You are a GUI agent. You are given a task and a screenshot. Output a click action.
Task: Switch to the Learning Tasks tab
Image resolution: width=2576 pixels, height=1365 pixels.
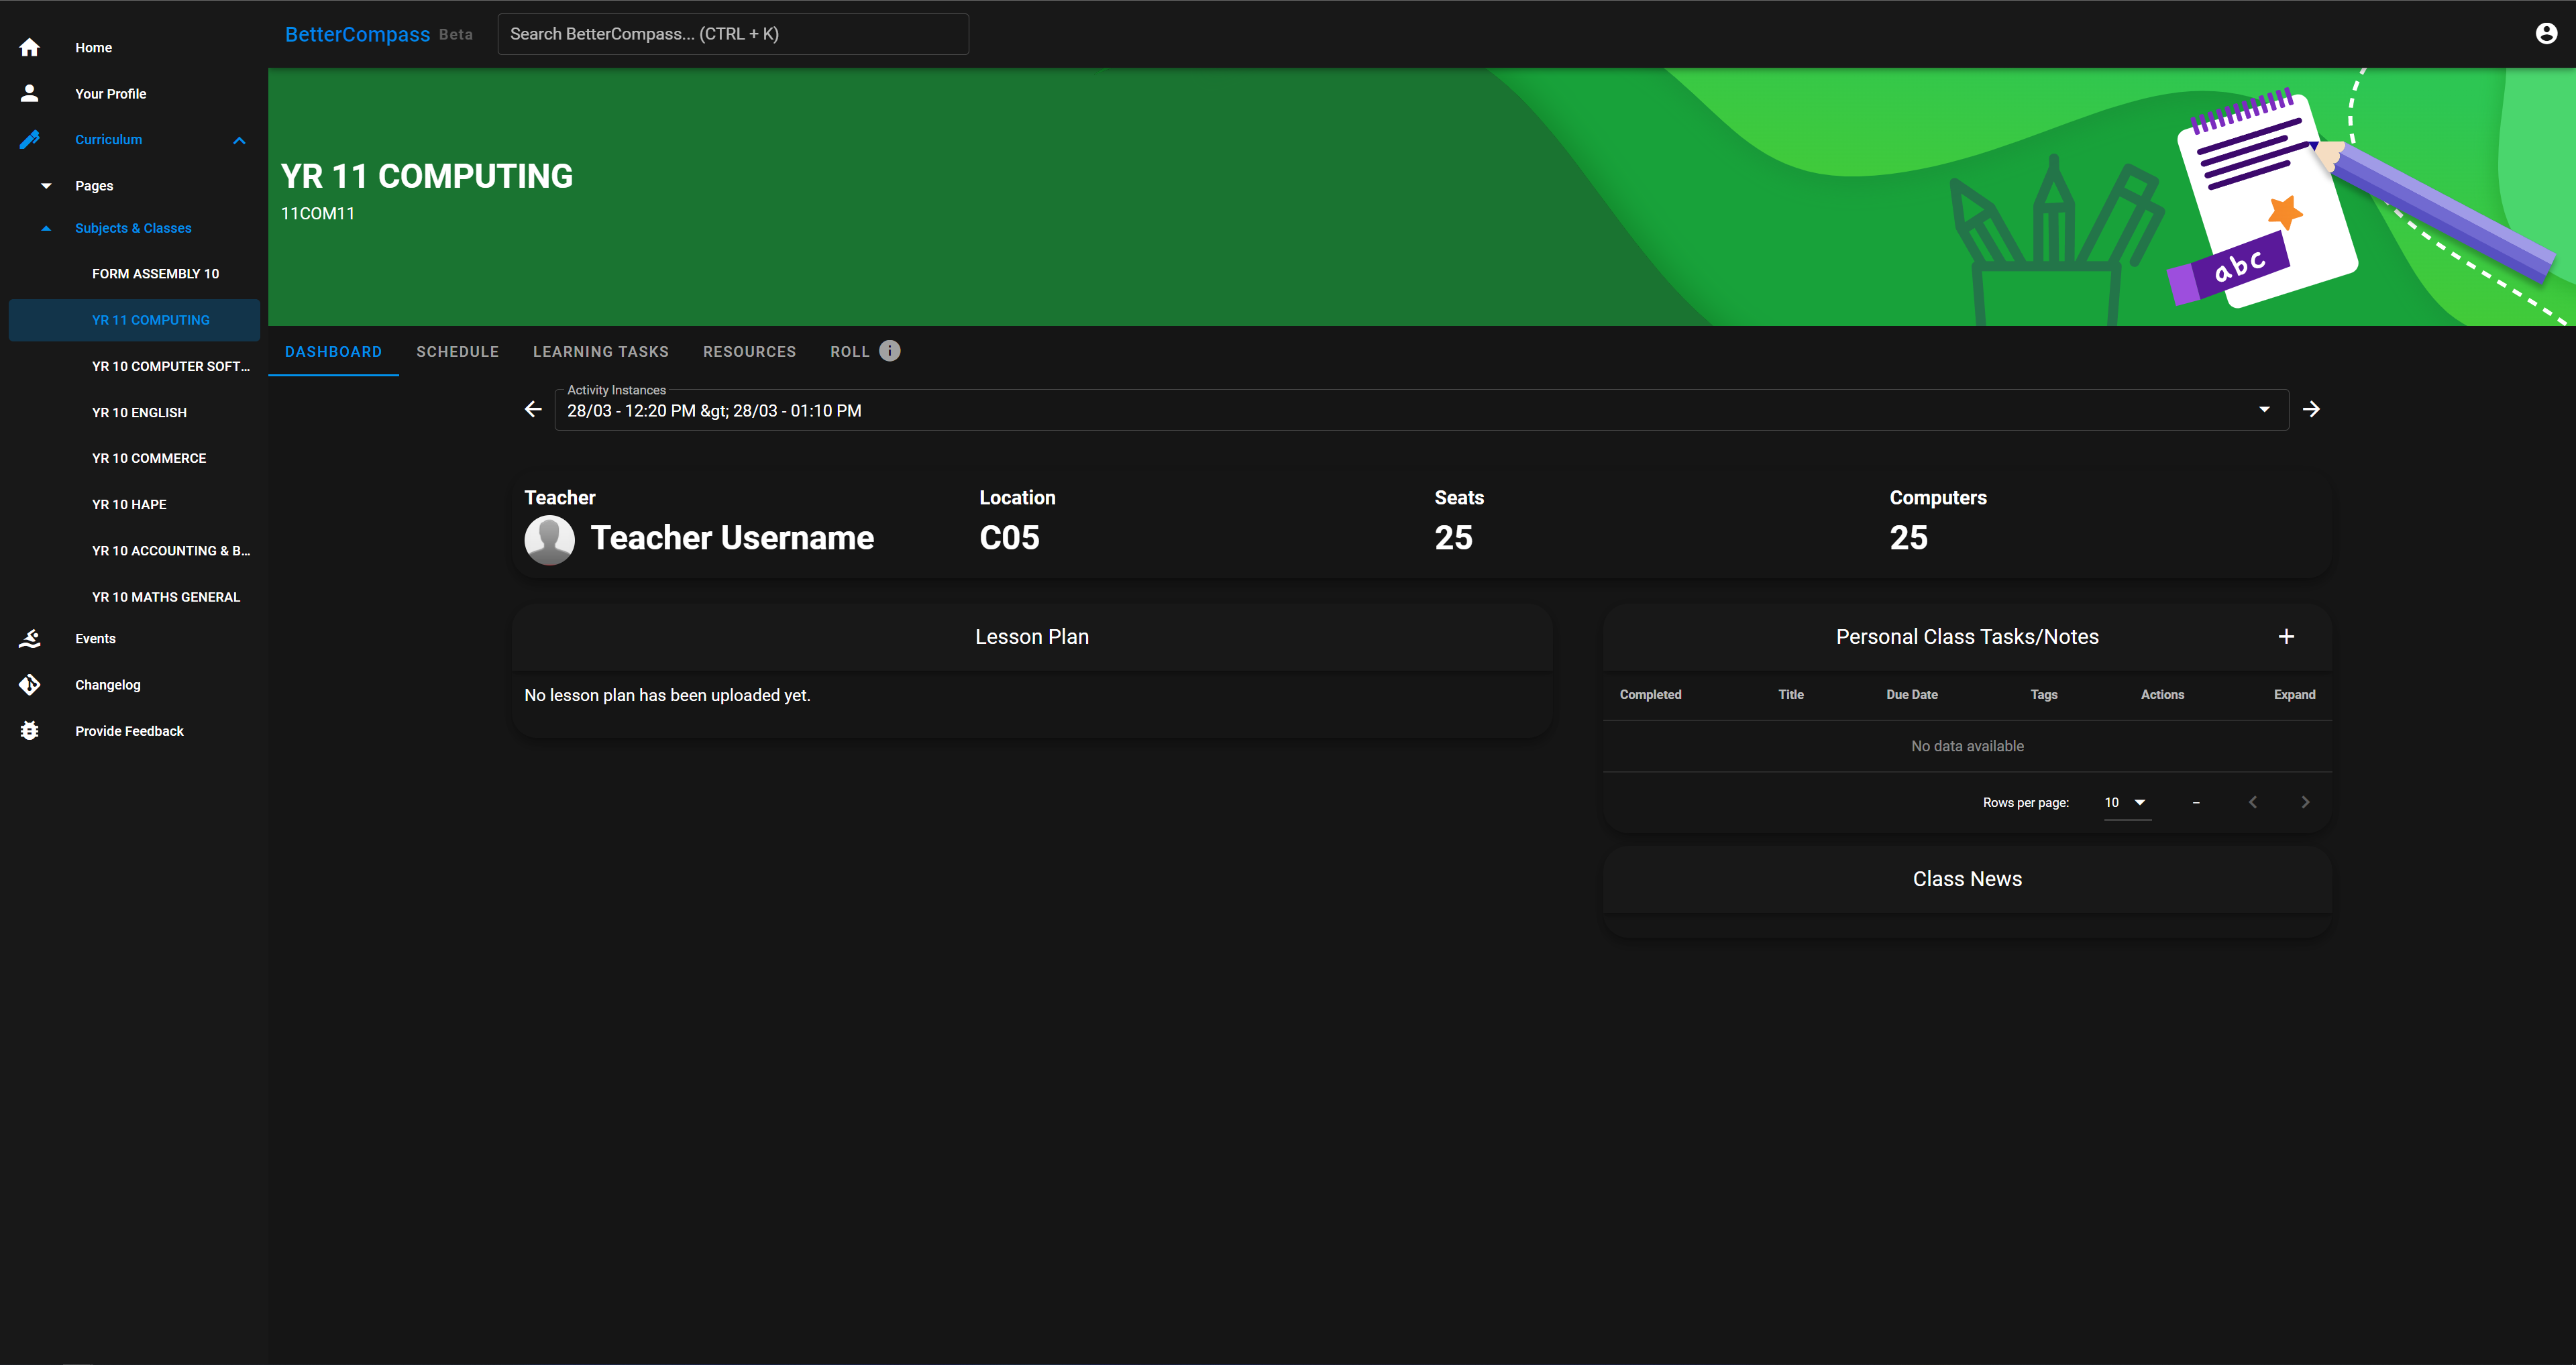click(600, 352)
